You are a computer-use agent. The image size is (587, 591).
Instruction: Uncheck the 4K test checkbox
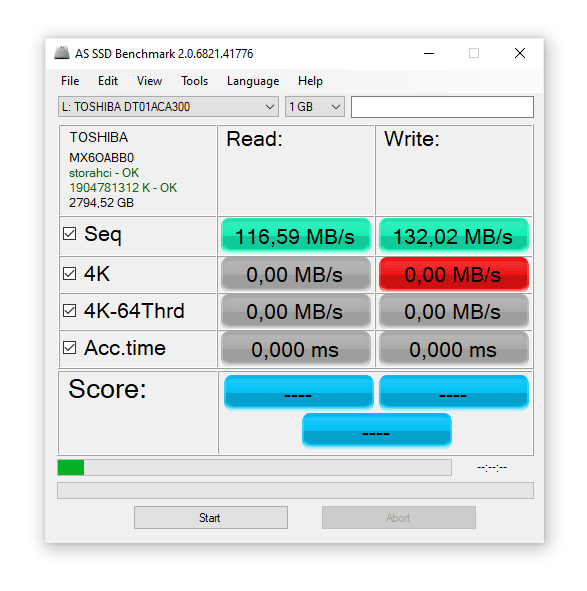[70, 274]
